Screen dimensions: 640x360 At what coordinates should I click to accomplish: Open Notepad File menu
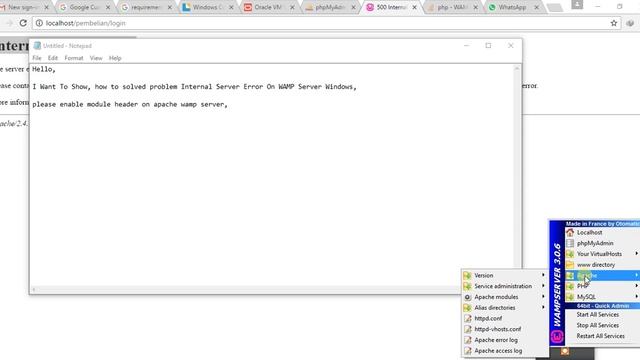click(37, 58)
